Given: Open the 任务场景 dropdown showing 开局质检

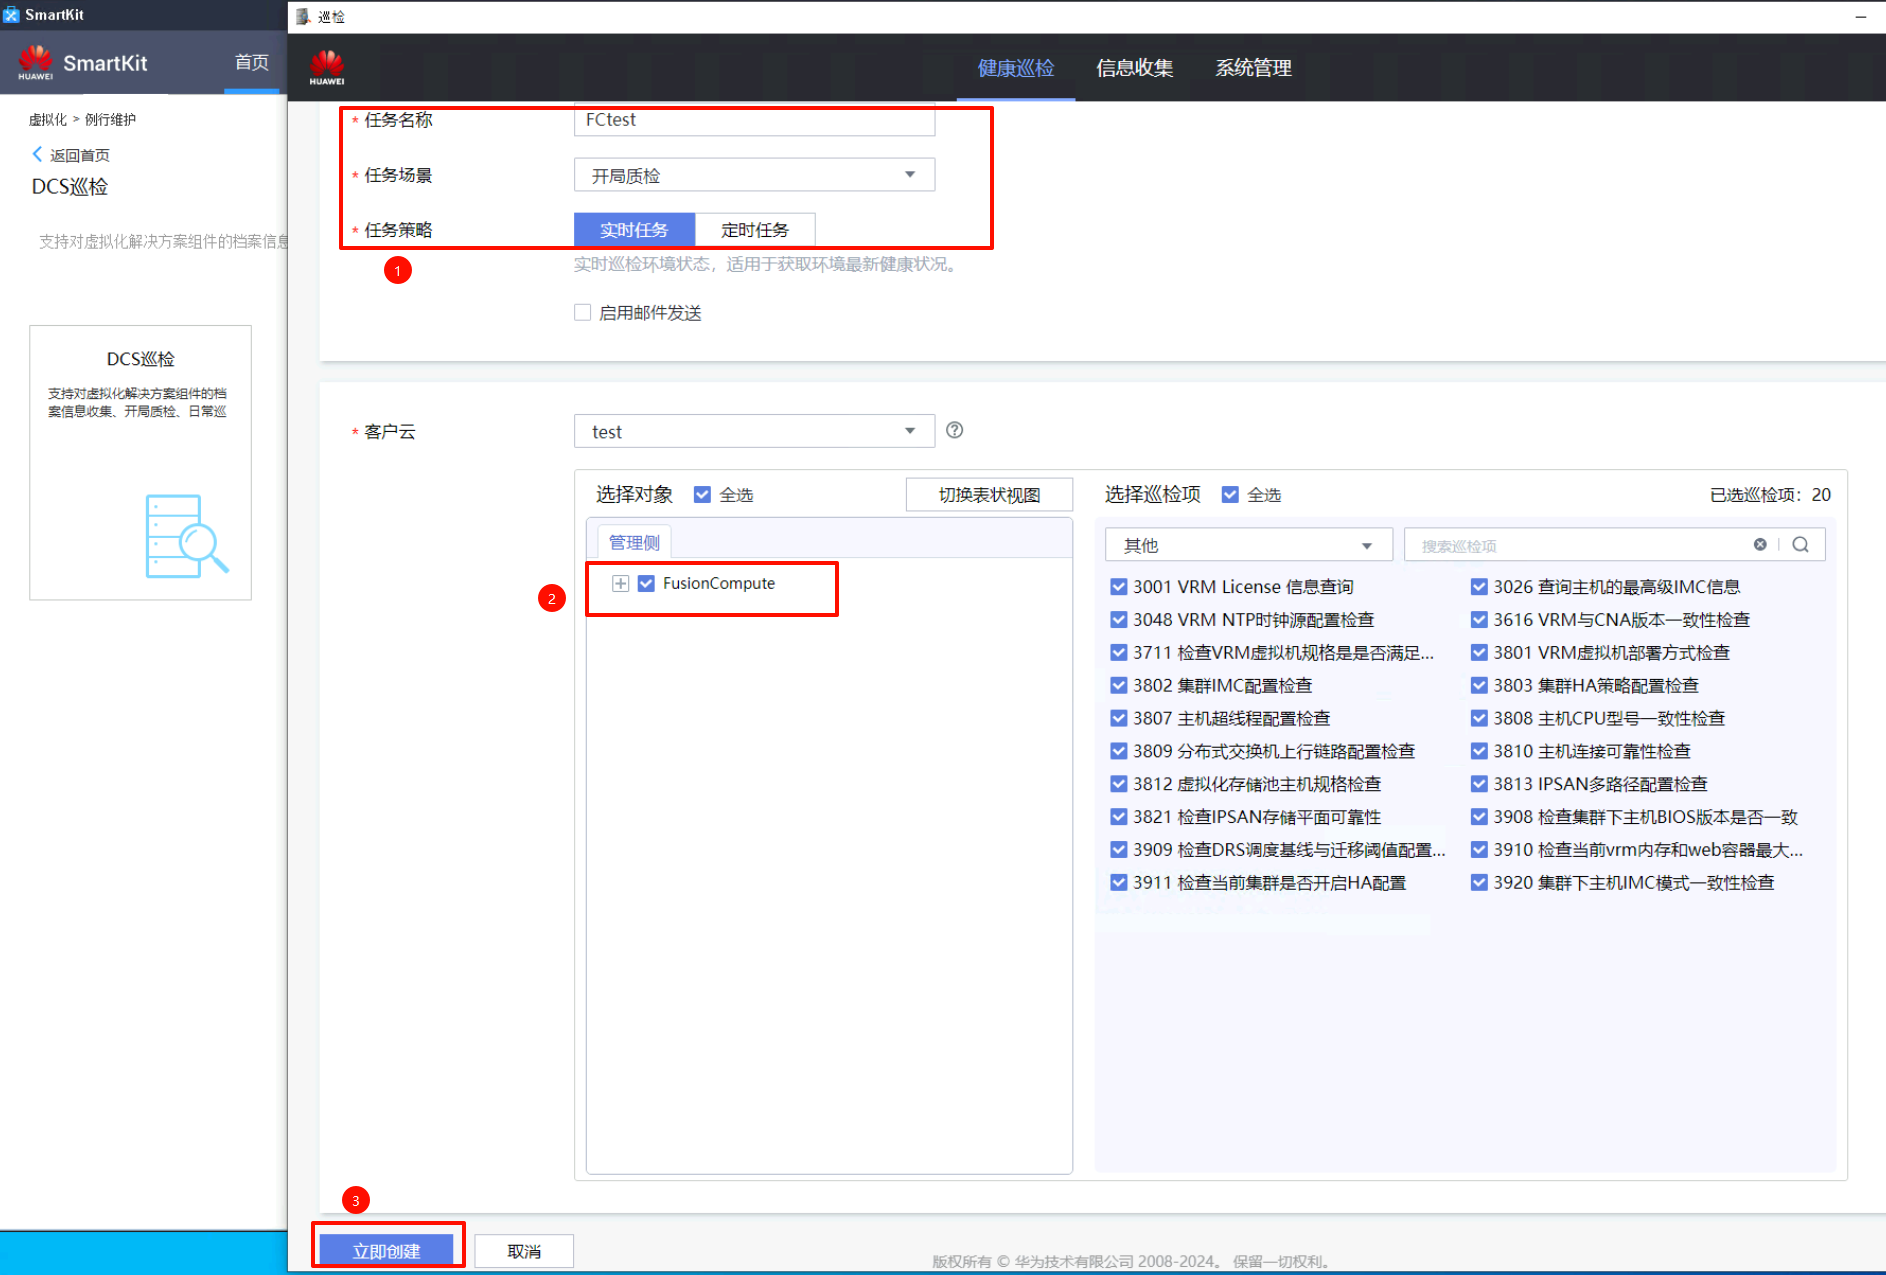Looking at the screenshot, I should coord(754,175).
